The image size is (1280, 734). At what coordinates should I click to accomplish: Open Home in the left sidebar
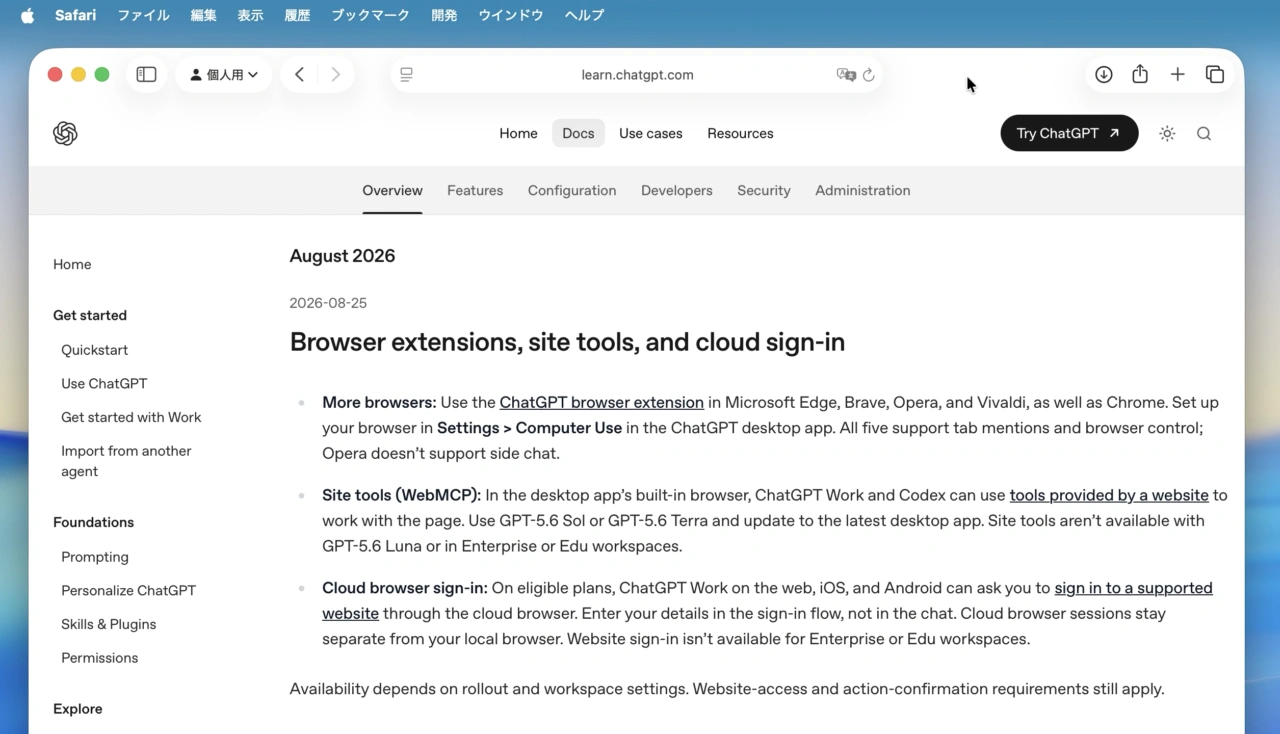(72, 264)
